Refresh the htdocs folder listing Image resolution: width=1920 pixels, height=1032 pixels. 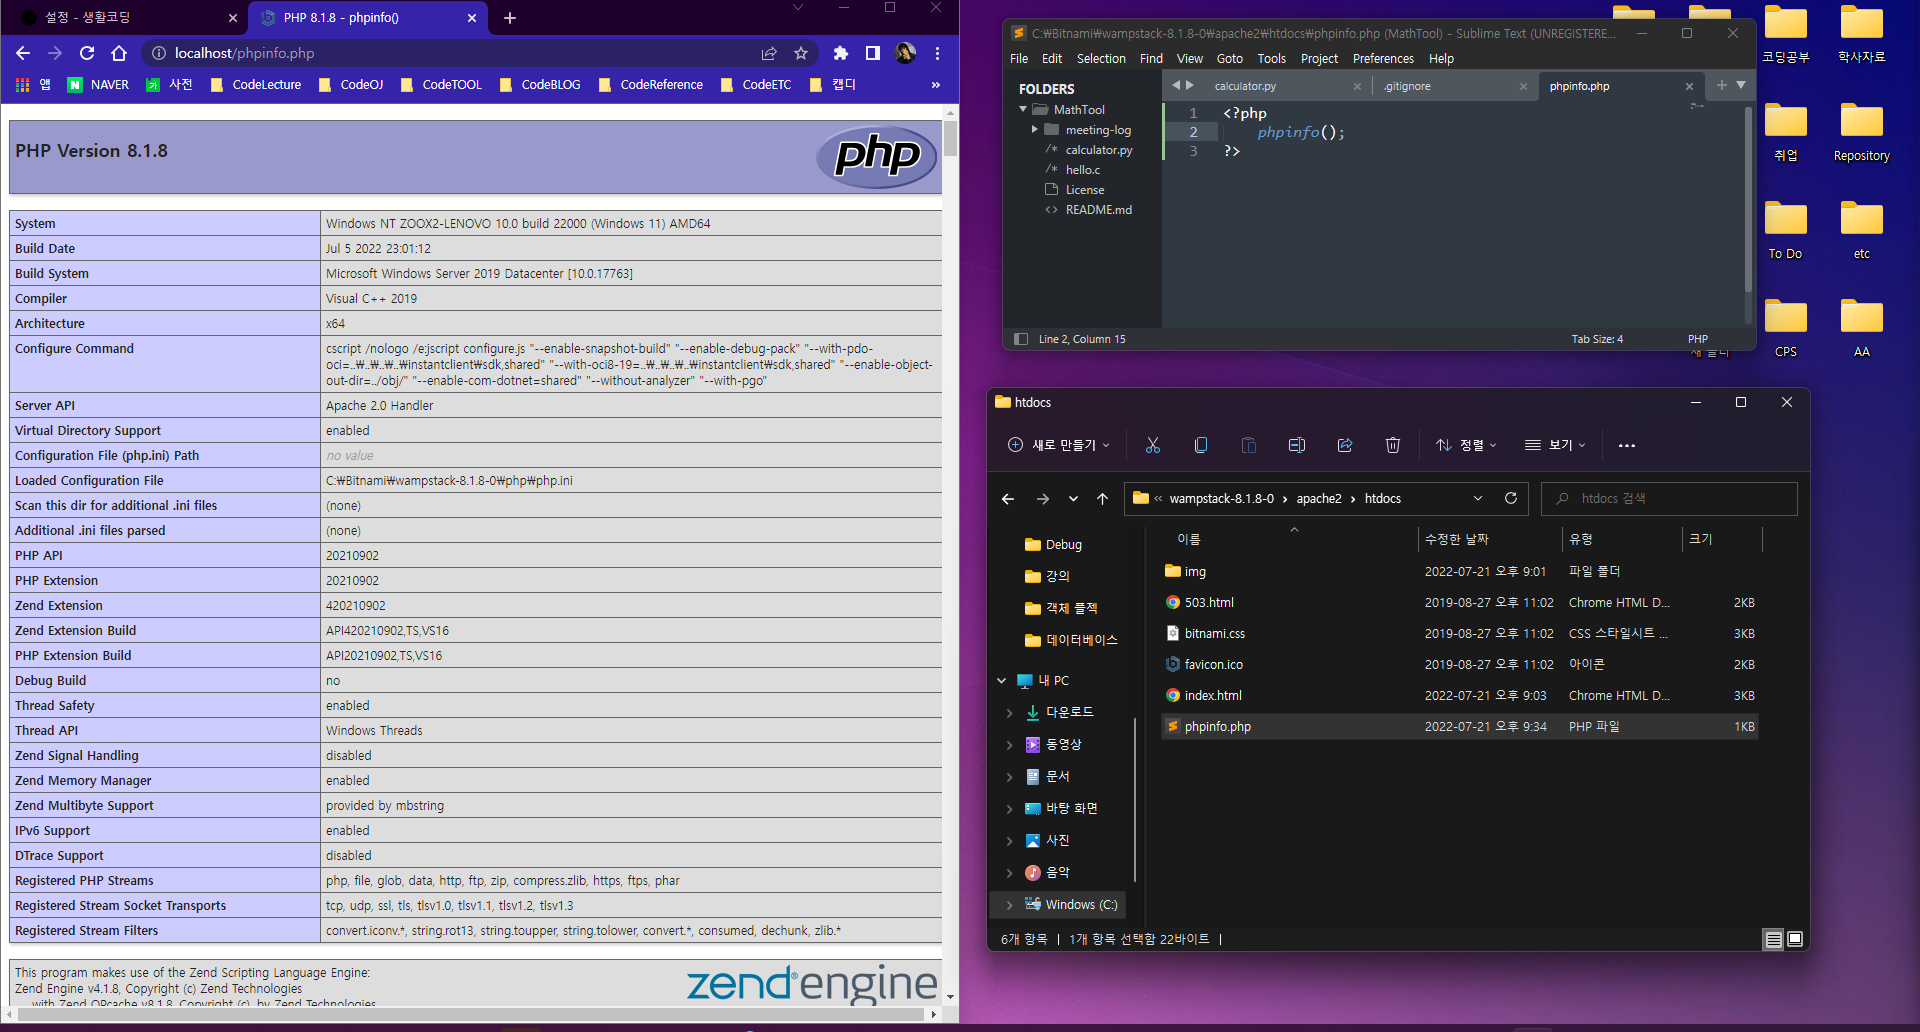click(x=1511, y=498)
